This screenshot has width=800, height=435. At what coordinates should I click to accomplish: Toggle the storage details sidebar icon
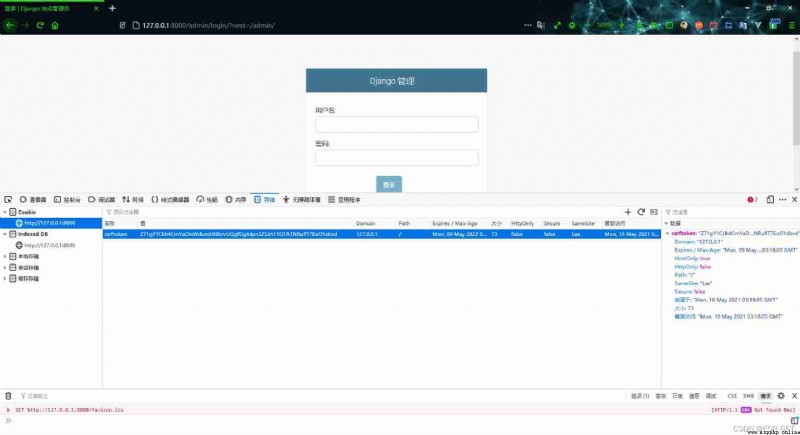coord(654,212)
